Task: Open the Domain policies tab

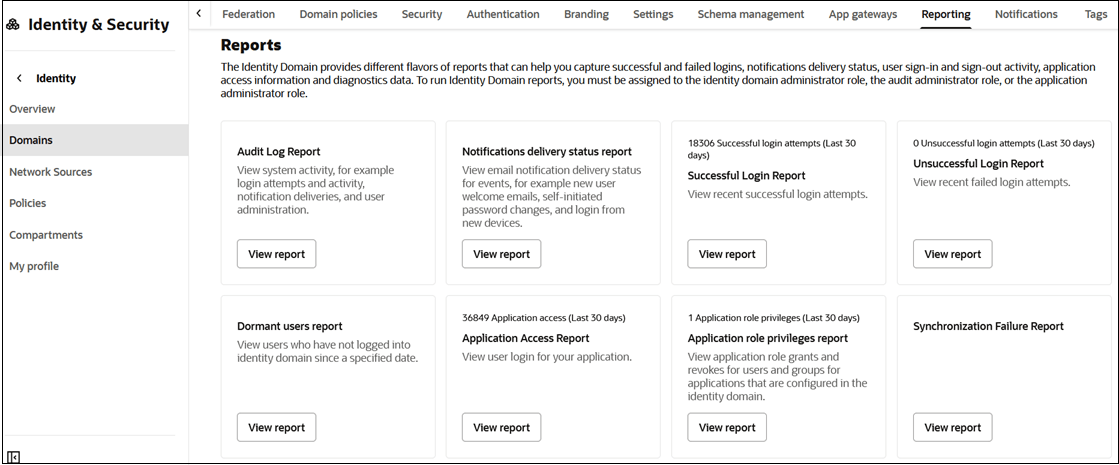Action: click(x=338, y=14)
